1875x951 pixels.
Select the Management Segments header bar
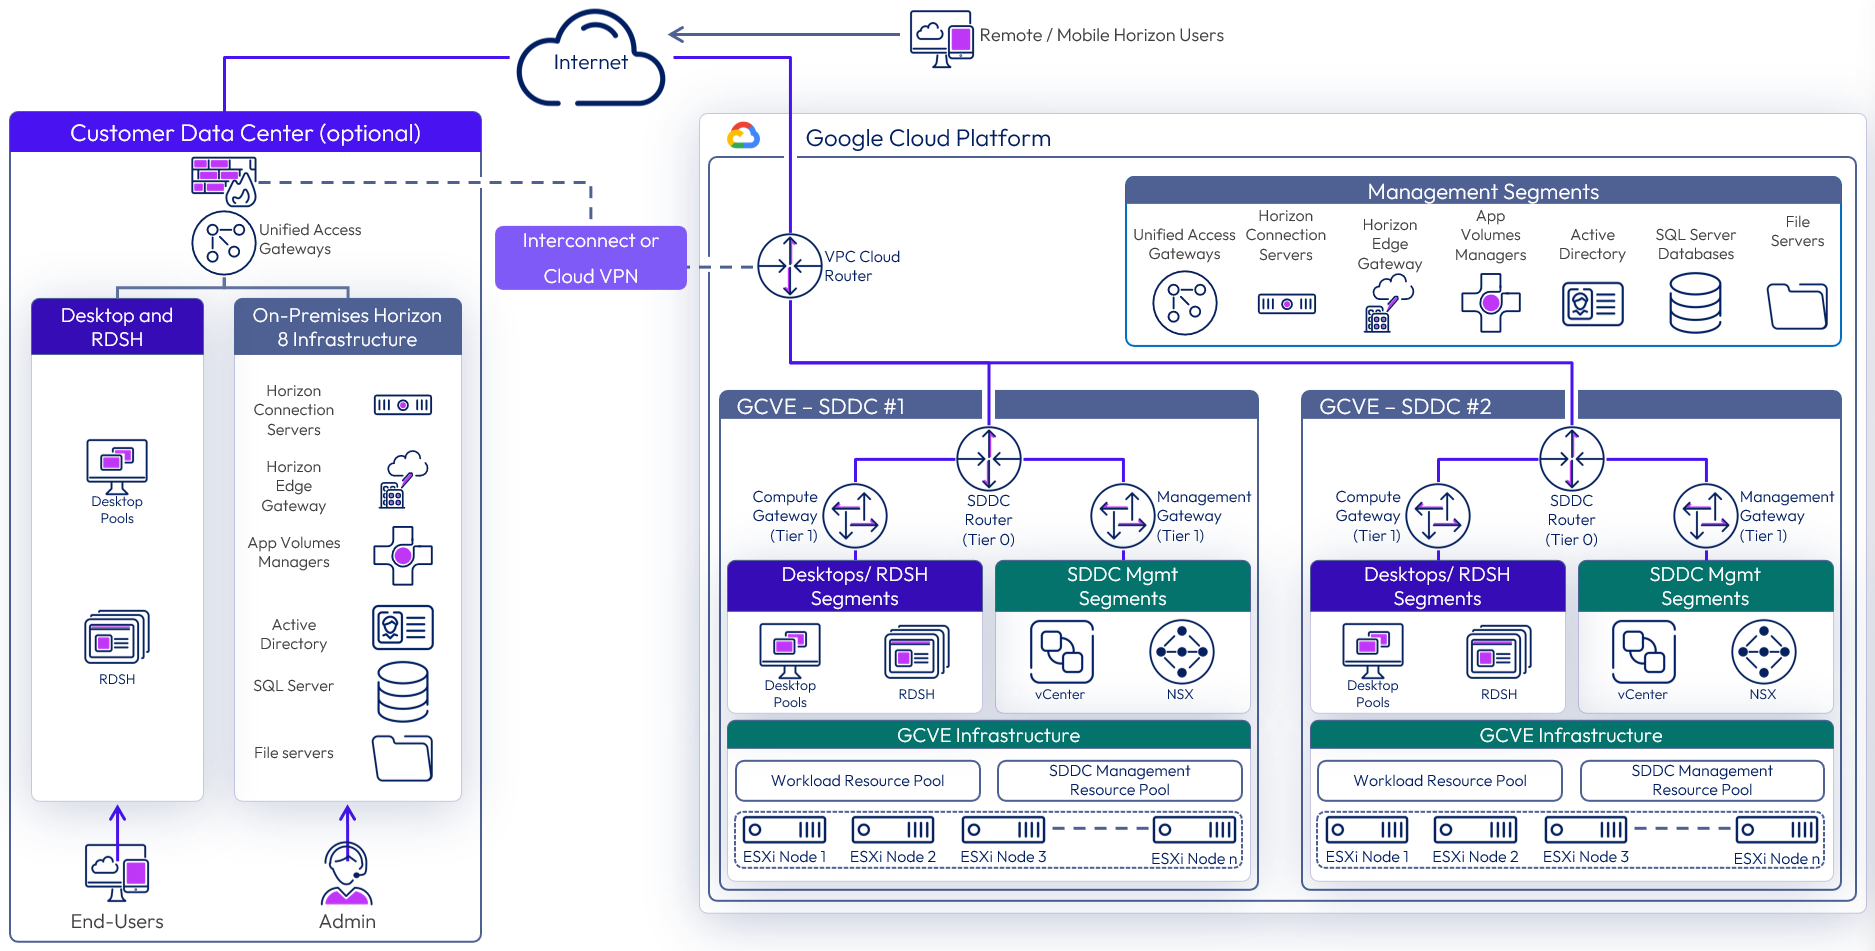click(x=1482, y=191)
